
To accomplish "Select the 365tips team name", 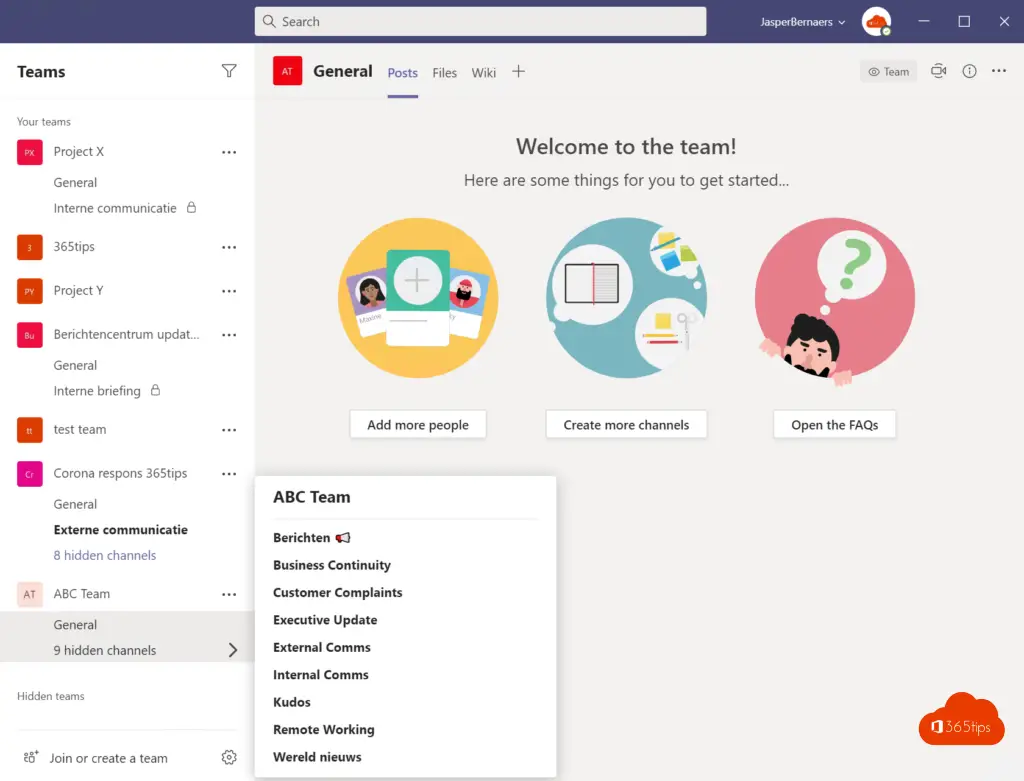I will point(74,246).
